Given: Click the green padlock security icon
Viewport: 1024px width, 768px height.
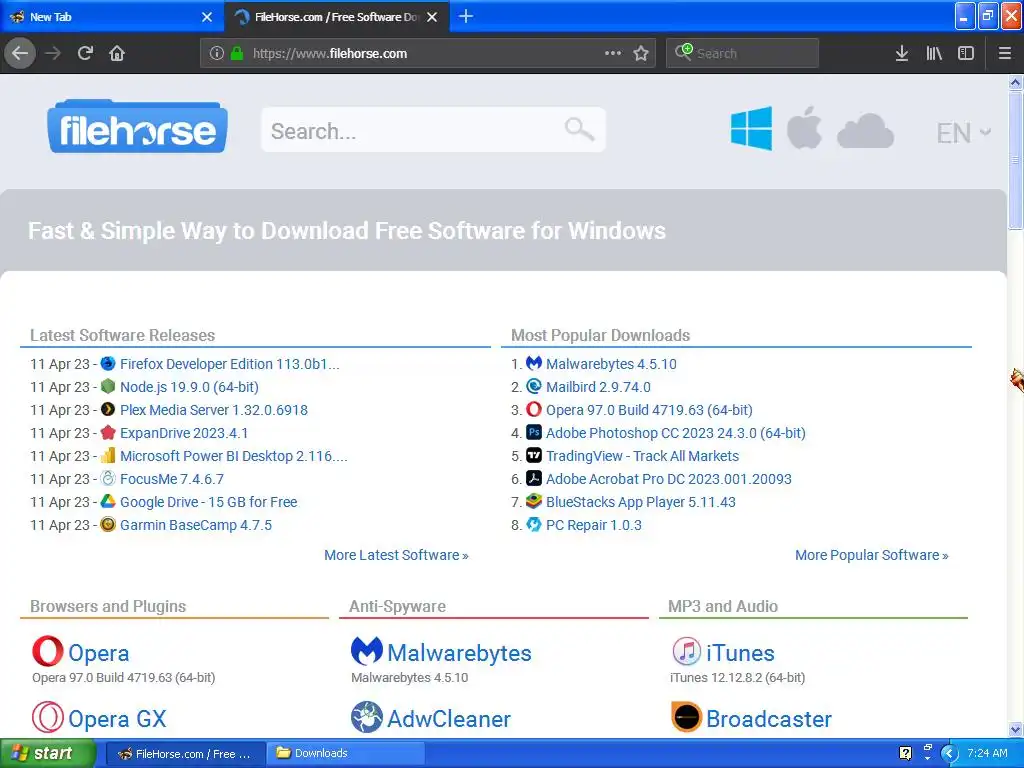Looking at the screenshot, I should click(237, 53).
